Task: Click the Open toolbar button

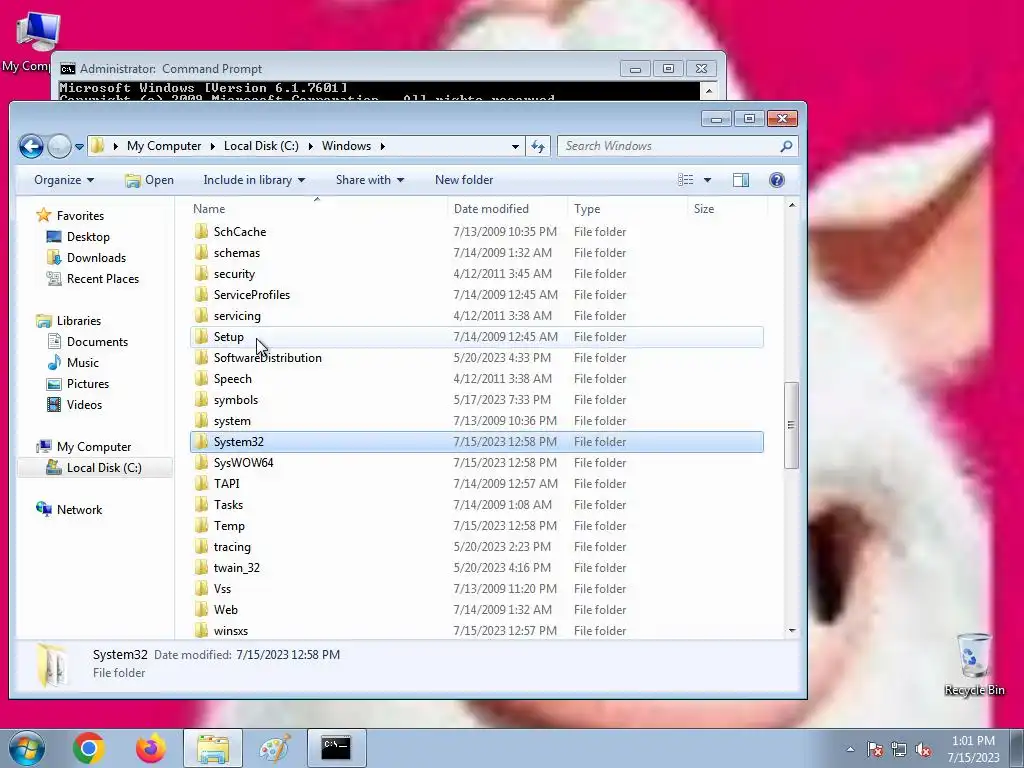Action: (150, 180)
